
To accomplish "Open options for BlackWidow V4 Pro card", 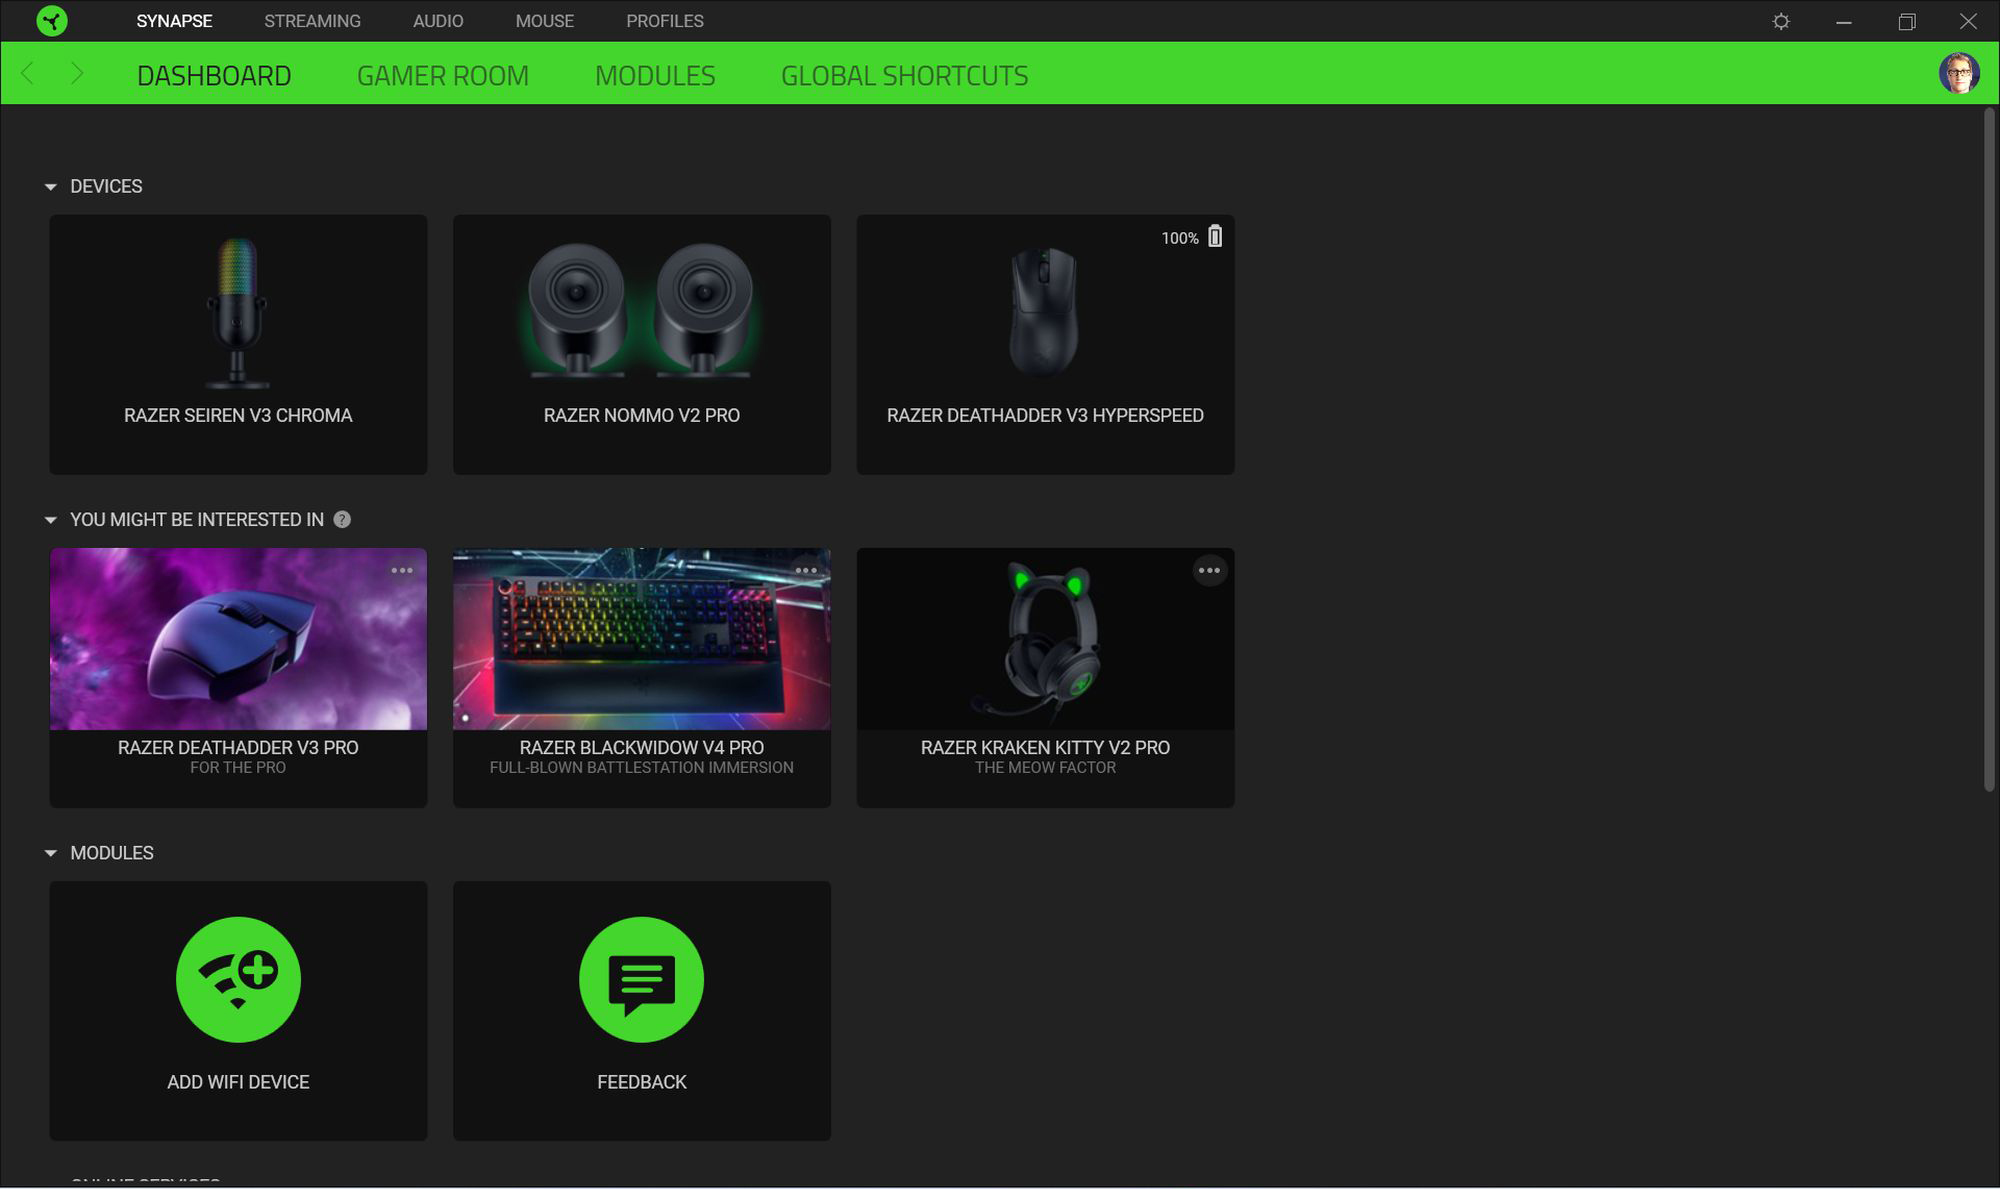I will [806, 570].
